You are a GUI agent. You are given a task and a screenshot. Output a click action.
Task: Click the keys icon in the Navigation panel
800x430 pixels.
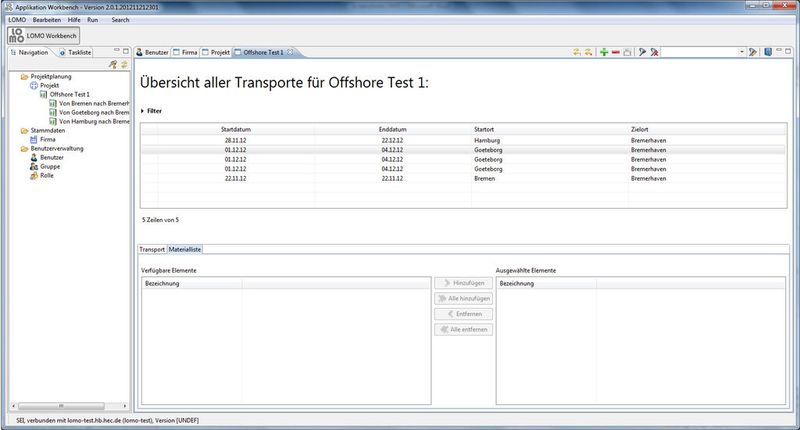(x=113, y=64)
